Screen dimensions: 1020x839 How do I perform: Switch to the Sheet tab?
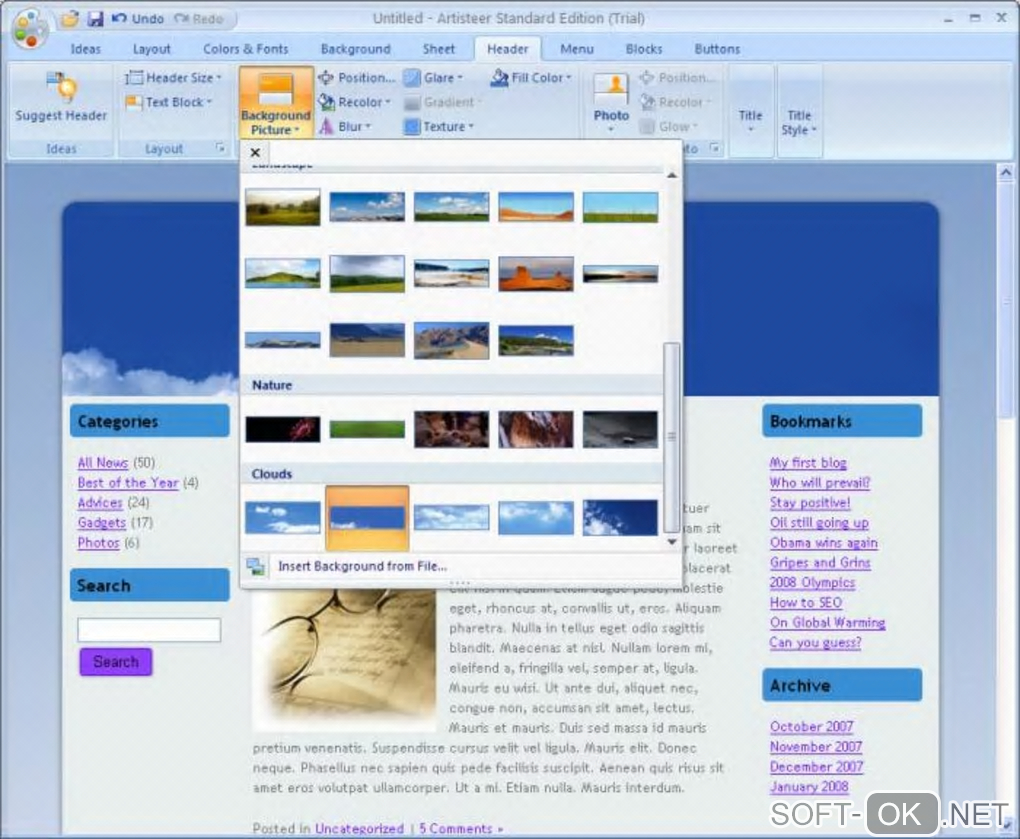coord(439,49)
